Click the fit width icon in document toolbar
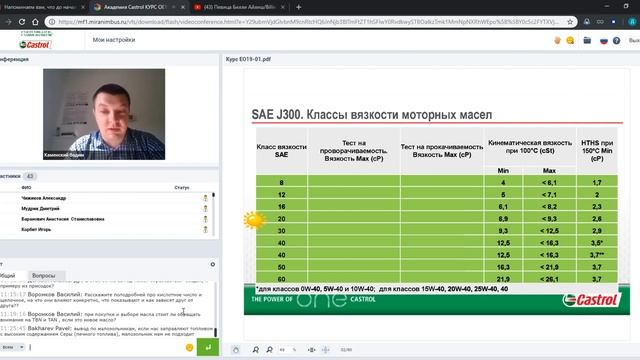This screenshot has height=360, width=640. click(311, 350)
